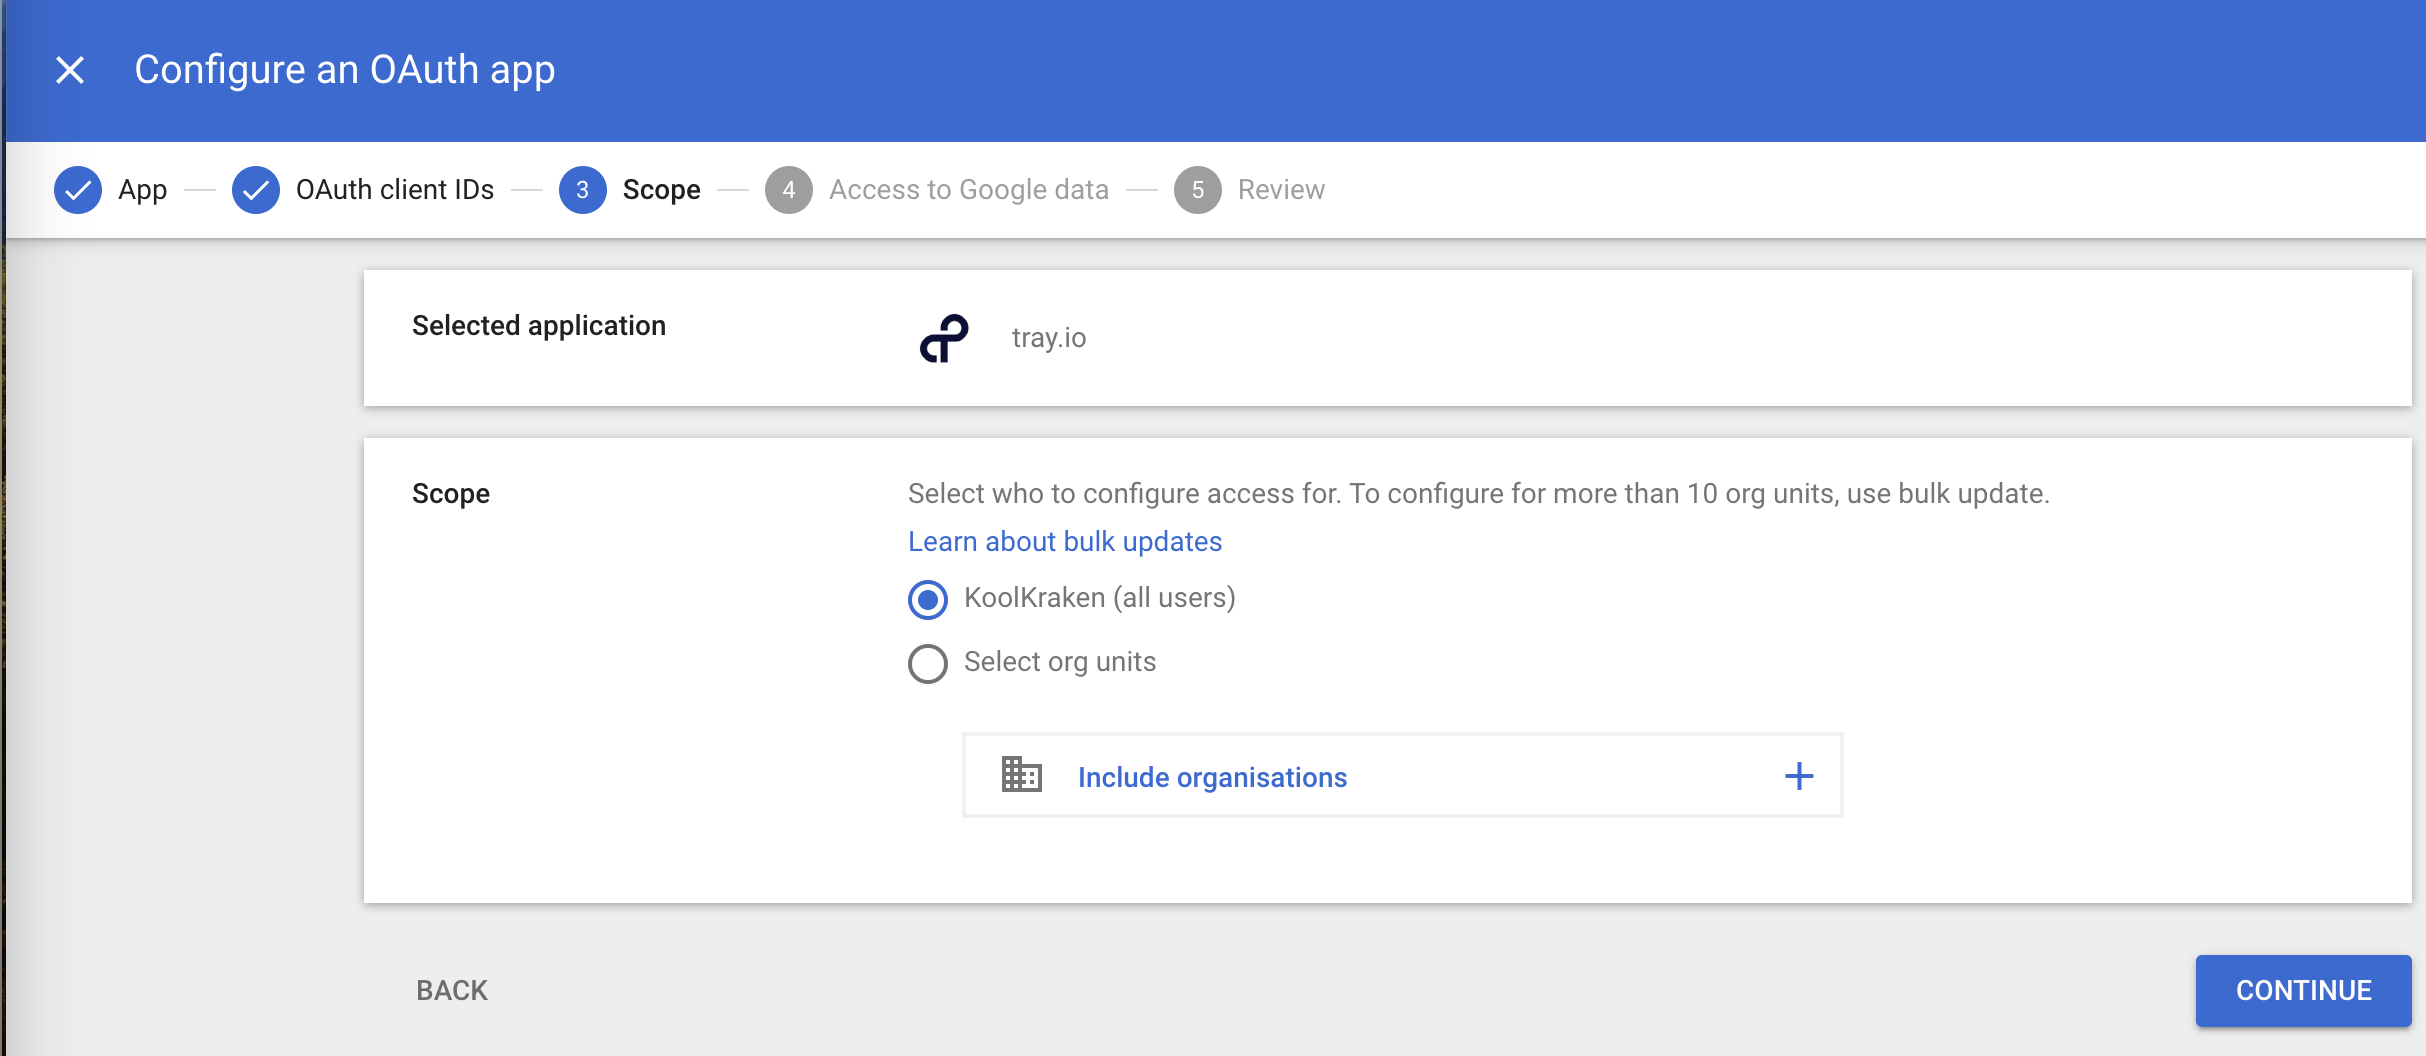
Task: Click the circle icon for Access to Google data
Action: point(789,189)
